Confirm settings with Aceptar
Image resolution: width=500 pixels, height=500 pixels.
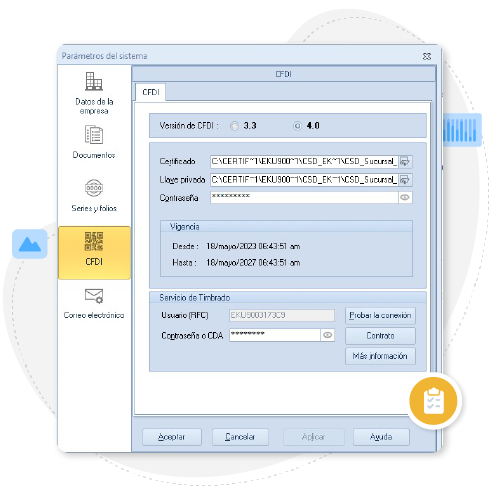tap(172, 437)
